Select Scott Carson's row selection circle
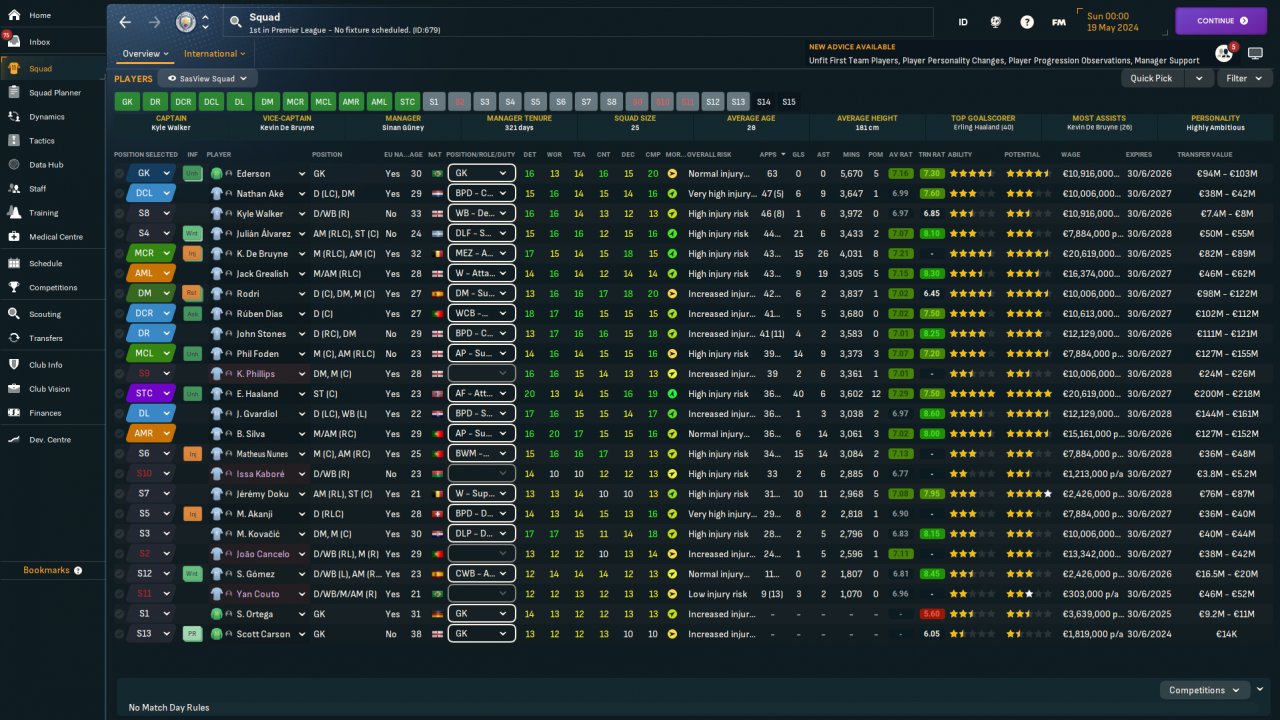 120,634
